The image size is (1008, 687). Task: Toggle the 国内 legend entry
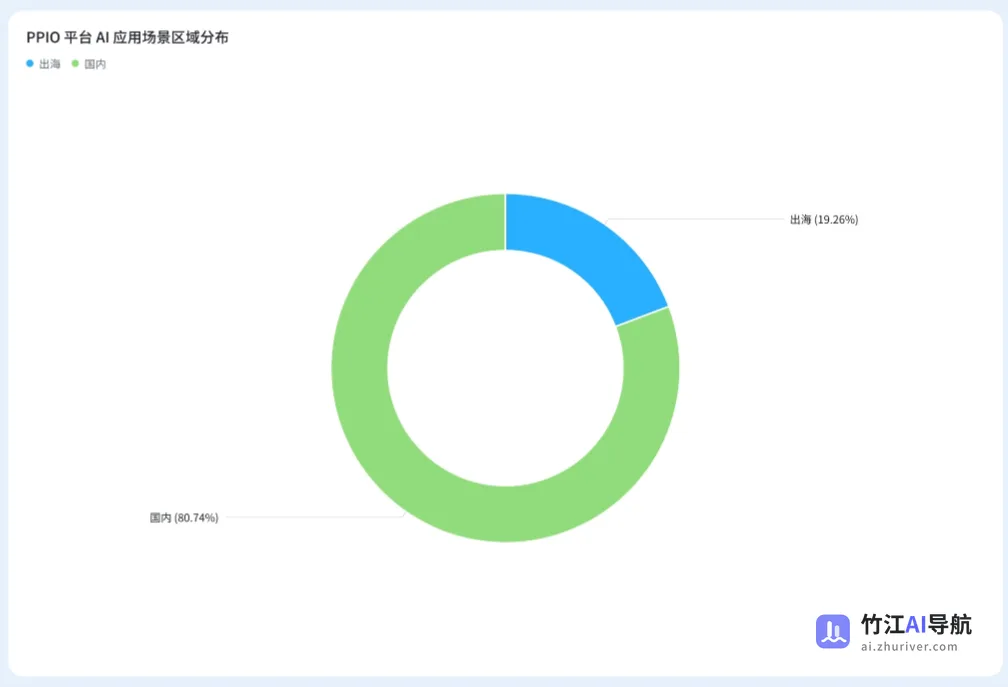pos(89,64)
